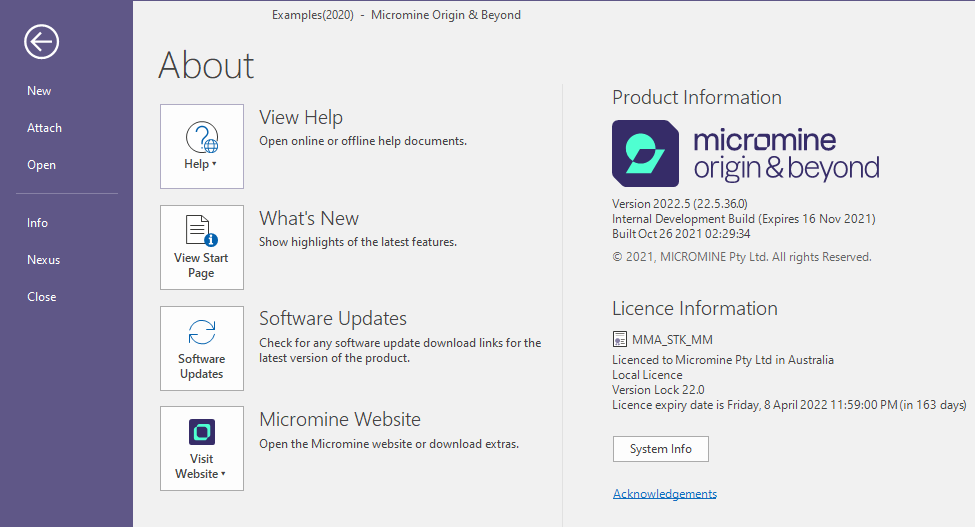Click the MMA_STK_MM licence certificate icon
The image size is (975, 527).
(620, 339)
